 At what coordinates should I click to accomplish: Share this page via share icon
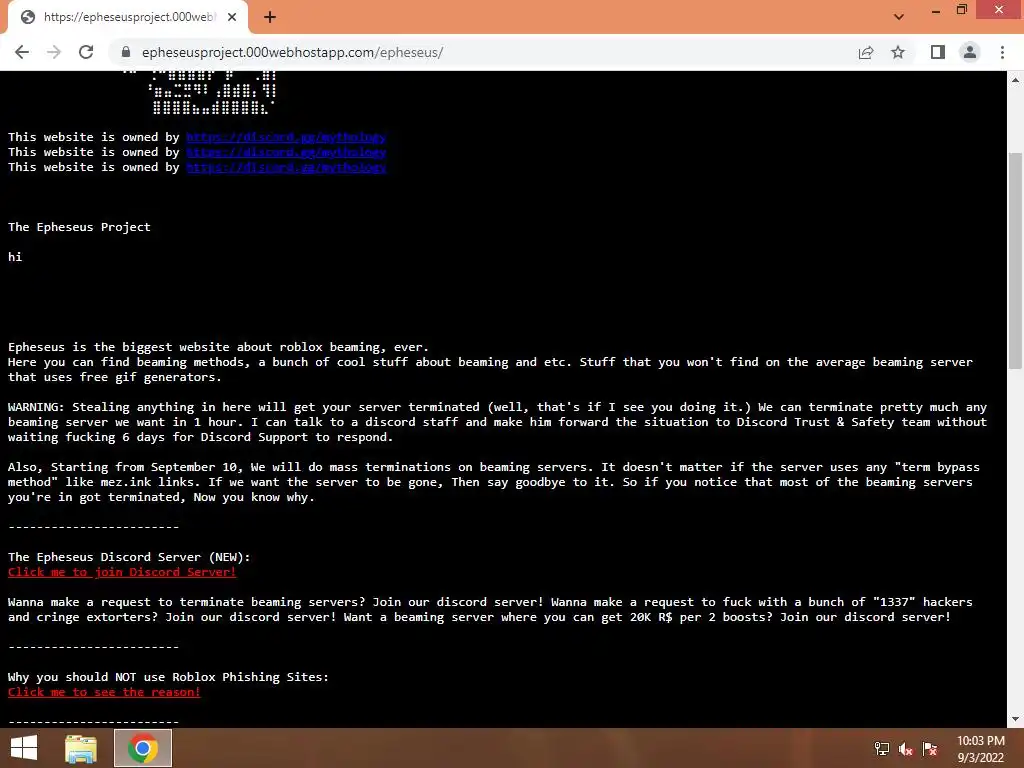coord(866,52)
